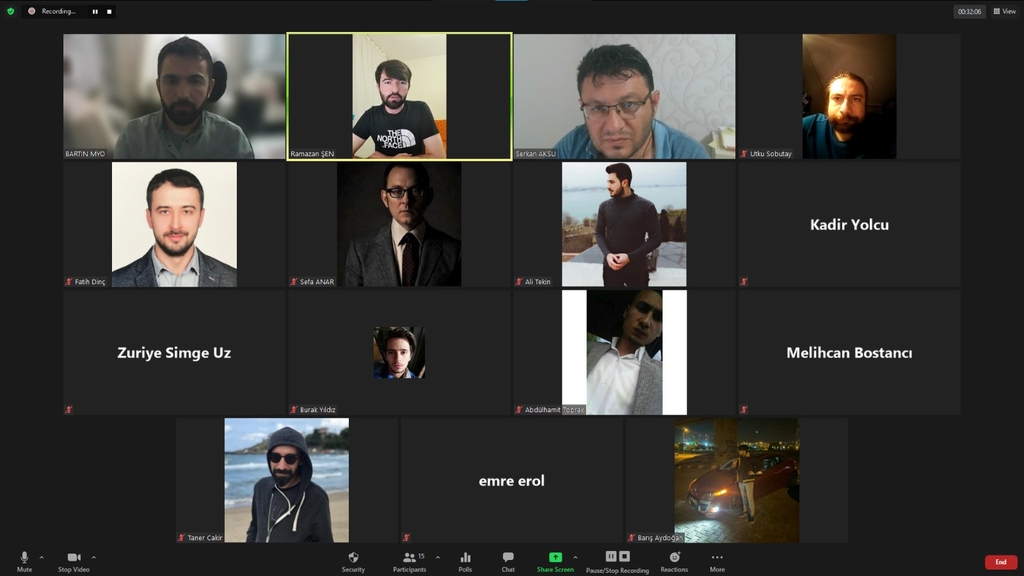Select the Kadir Yolcu participant tile
Viewport: 1024px width, 576px height.
[x=849, y=225]
